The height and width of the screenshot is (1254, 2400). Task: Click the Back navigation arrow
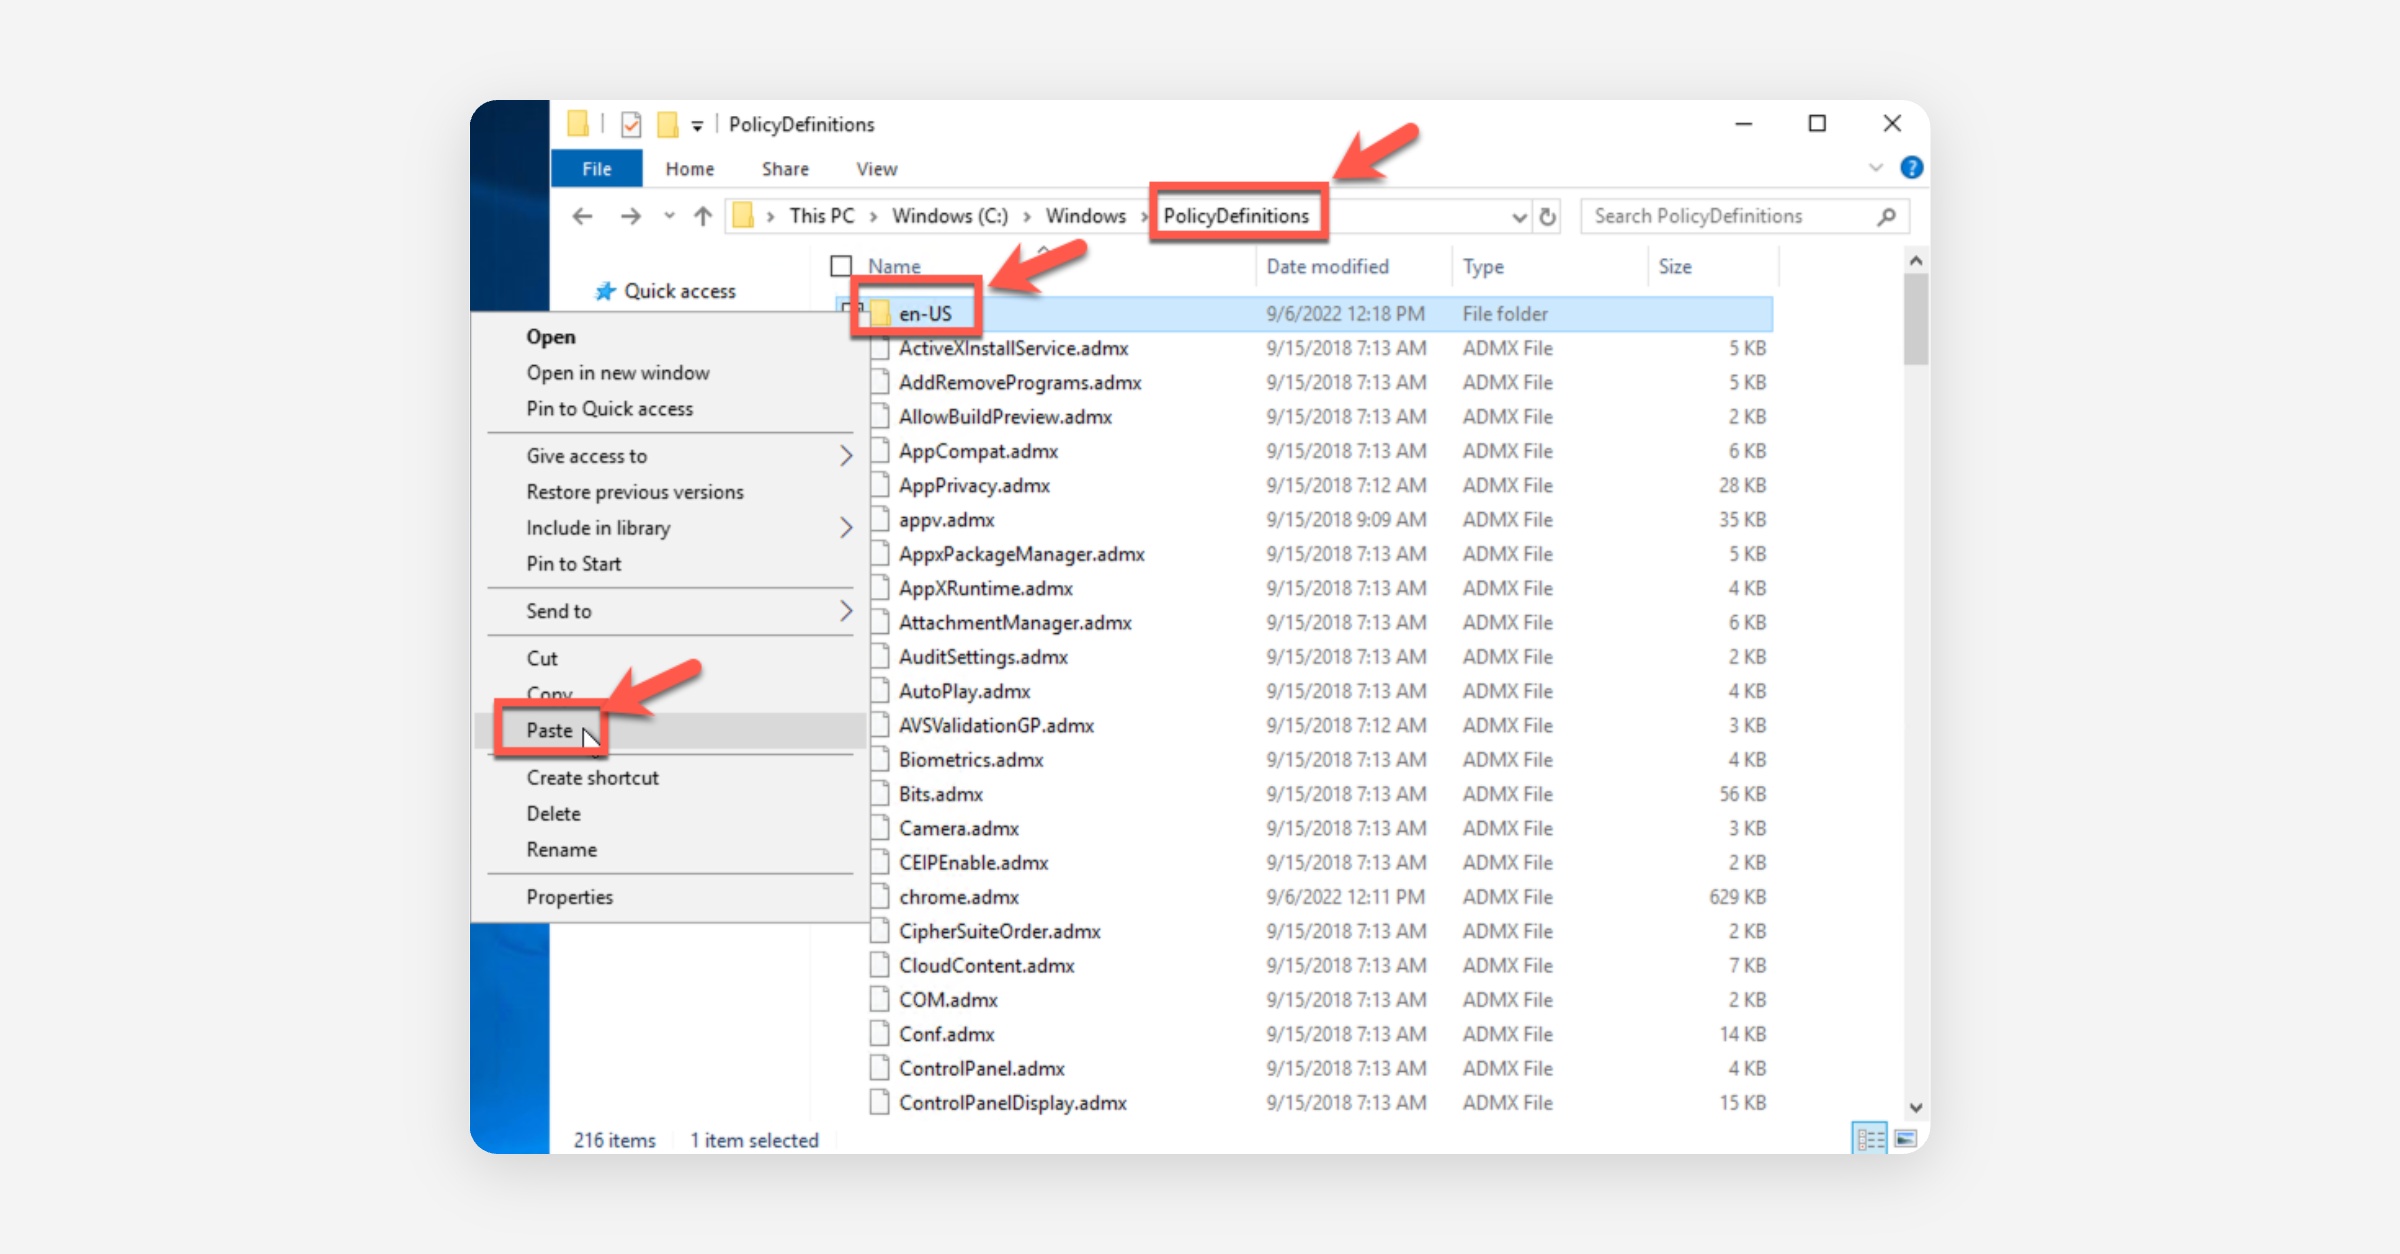coord(582,216)
